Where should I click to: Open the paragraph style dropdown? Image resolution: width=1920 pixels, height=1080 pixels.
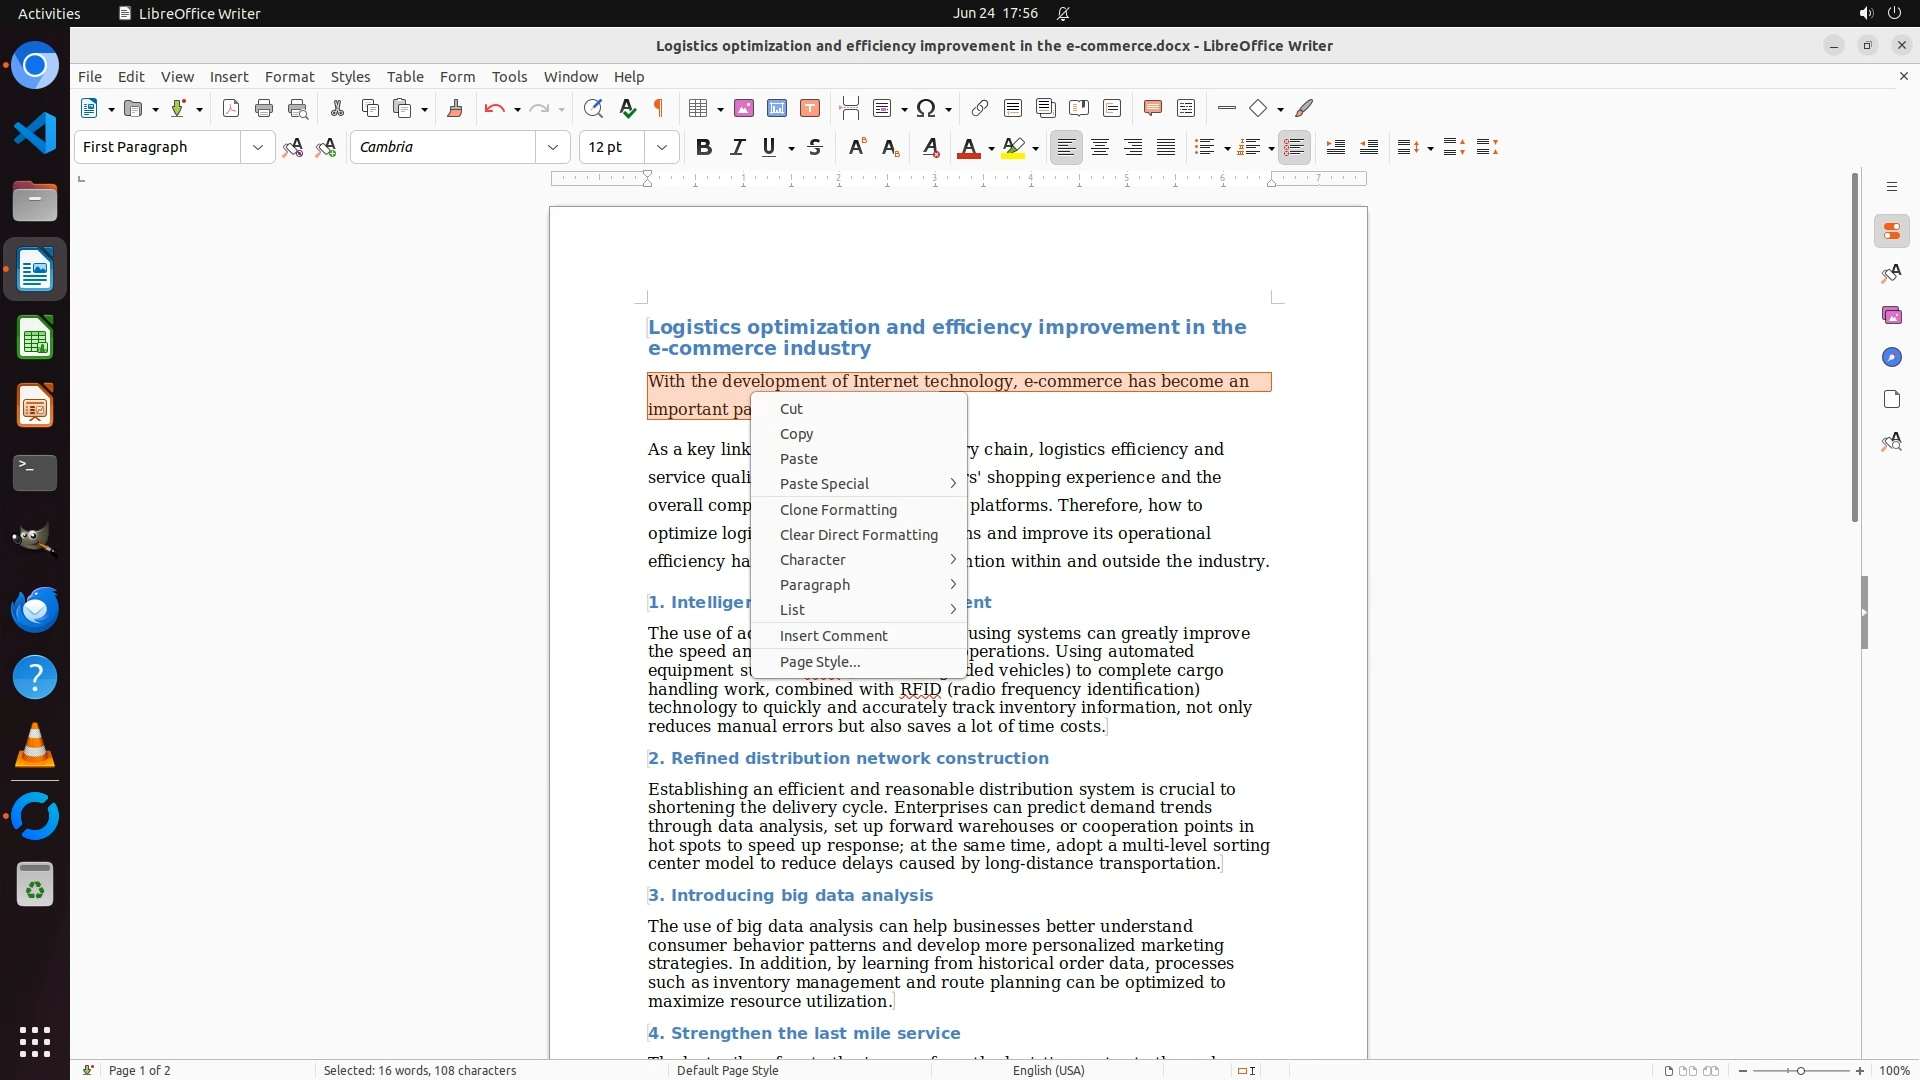258,148
